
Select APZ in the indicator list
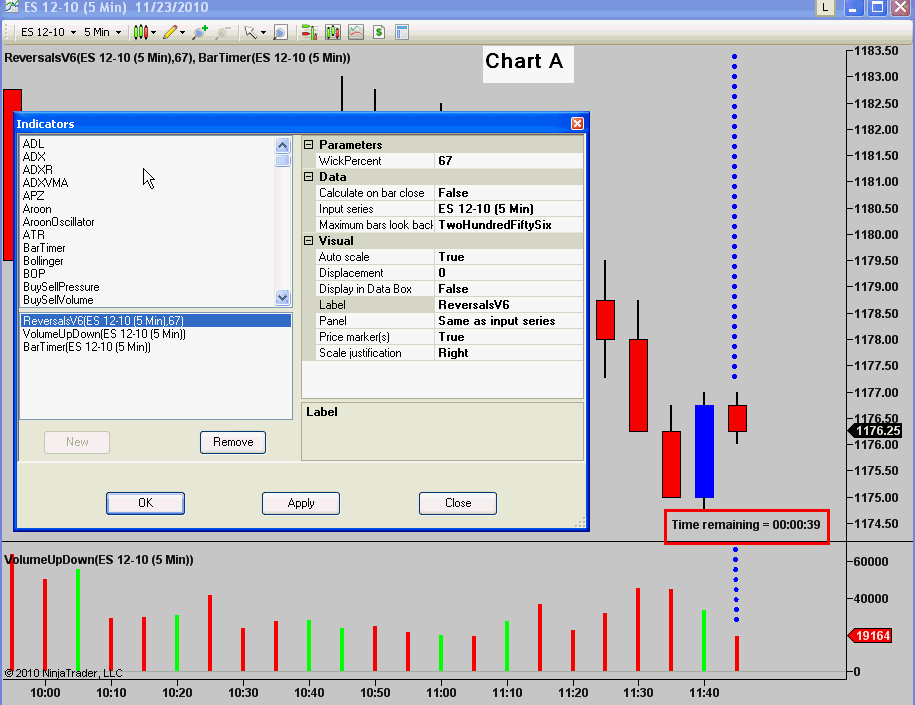(33, 196)
